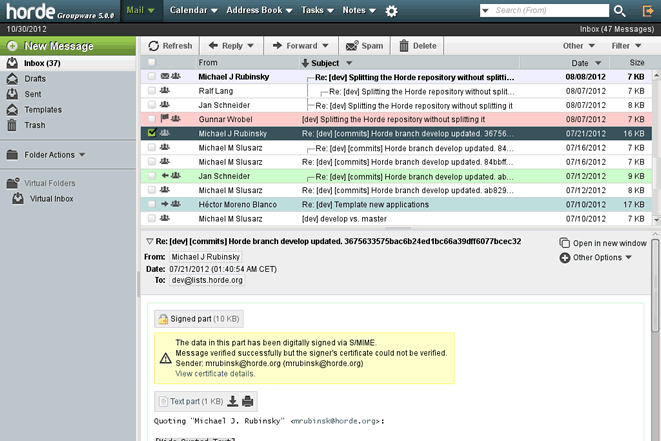Check the Gunnar Wrobel message checkbox
The image size is (661, 441).
152,119
